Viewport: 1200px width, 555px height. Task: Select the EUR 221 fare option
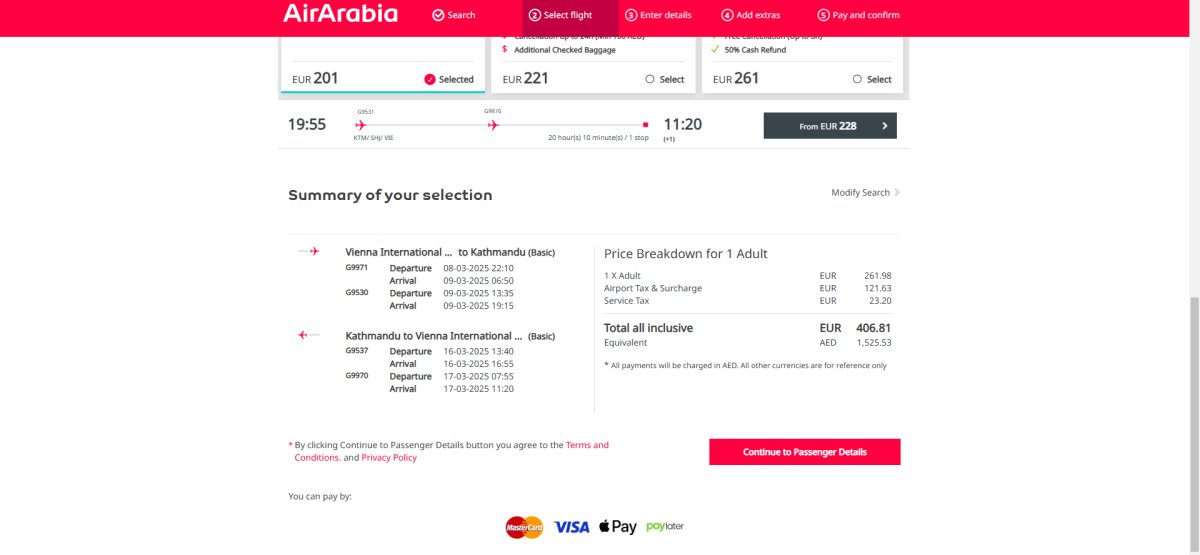pyautogui.click(x=650, y=79)
